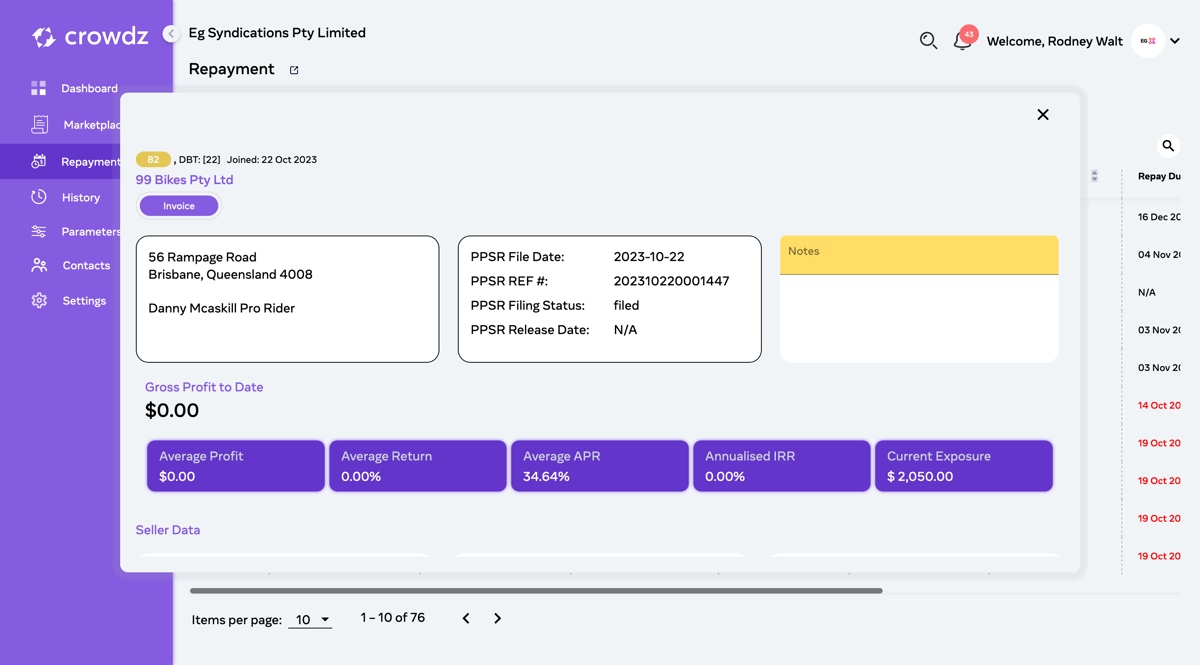Close the seller details dialog
Viewport: 1200px width, 665px height.
[1043, 115]
